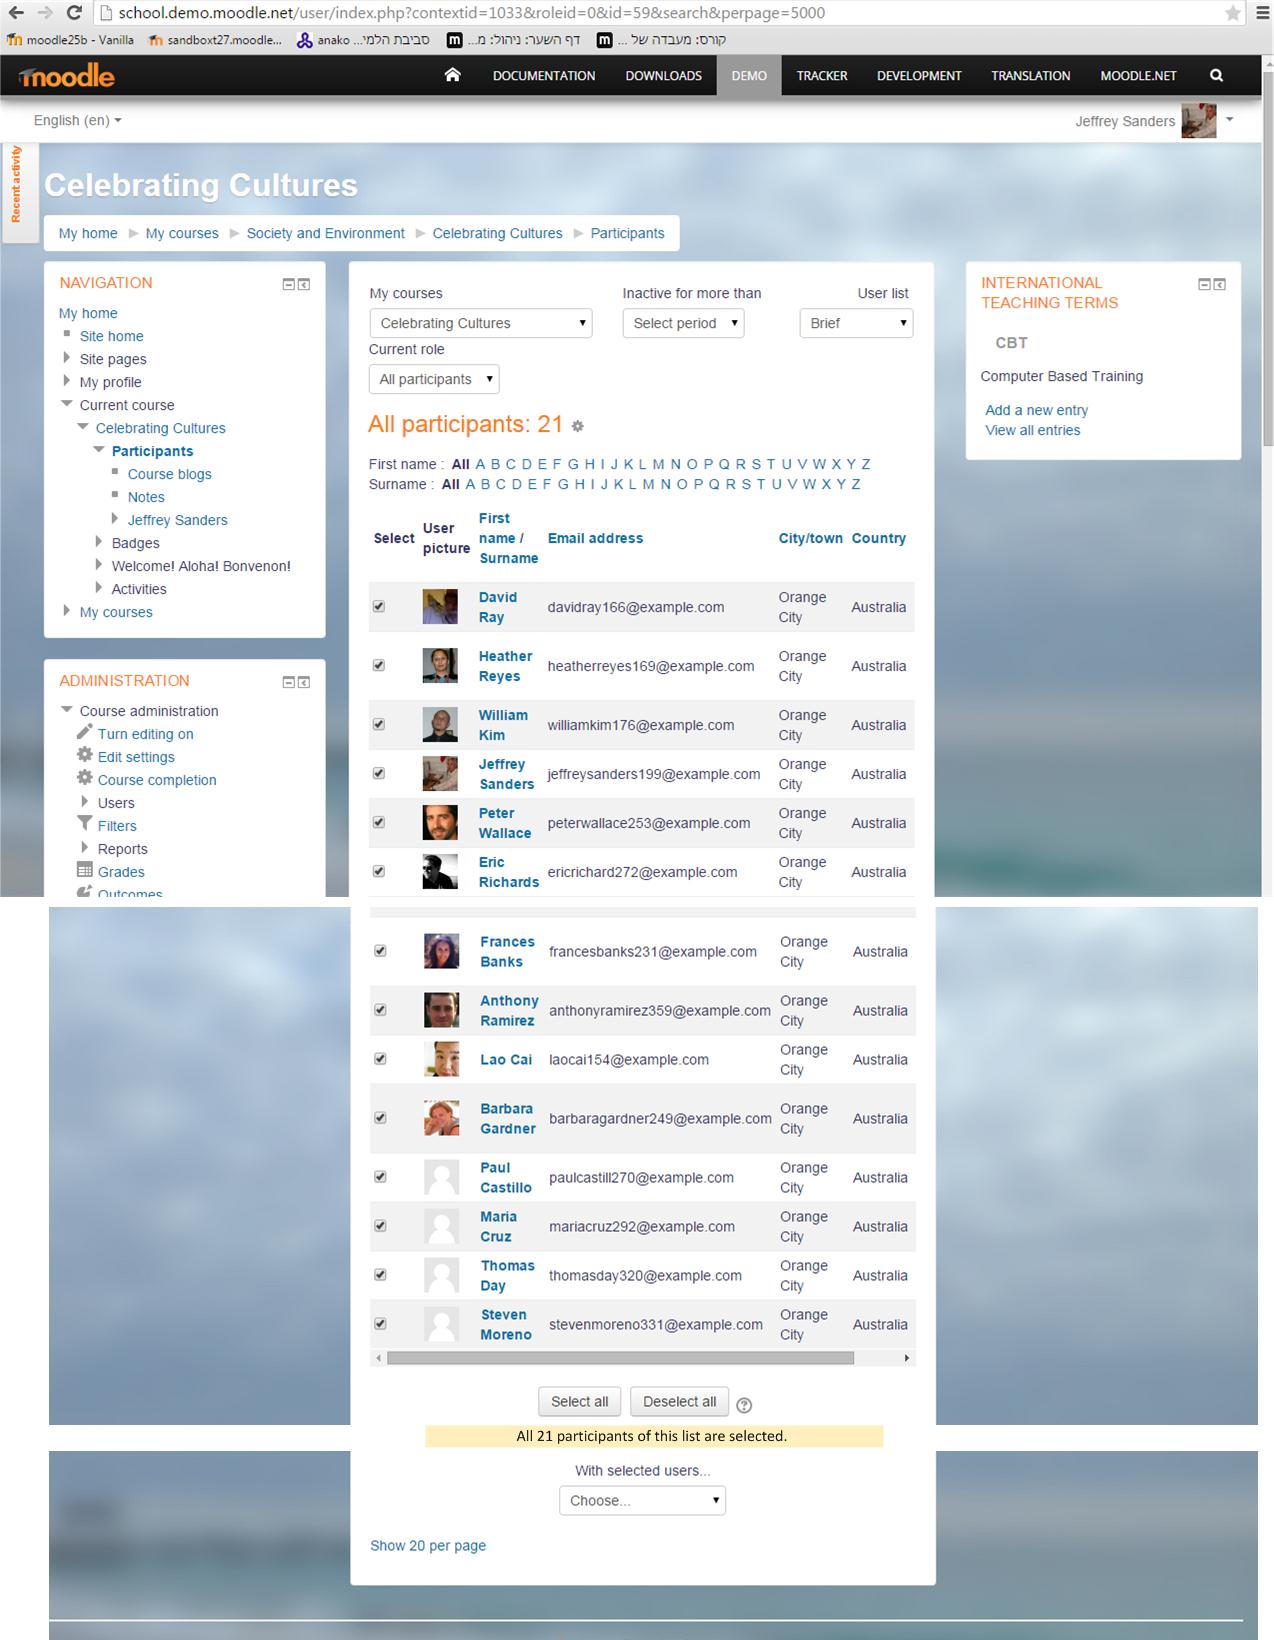Click the gear icon for Course completion
1274x1640 pixels.
click(85, 778)
